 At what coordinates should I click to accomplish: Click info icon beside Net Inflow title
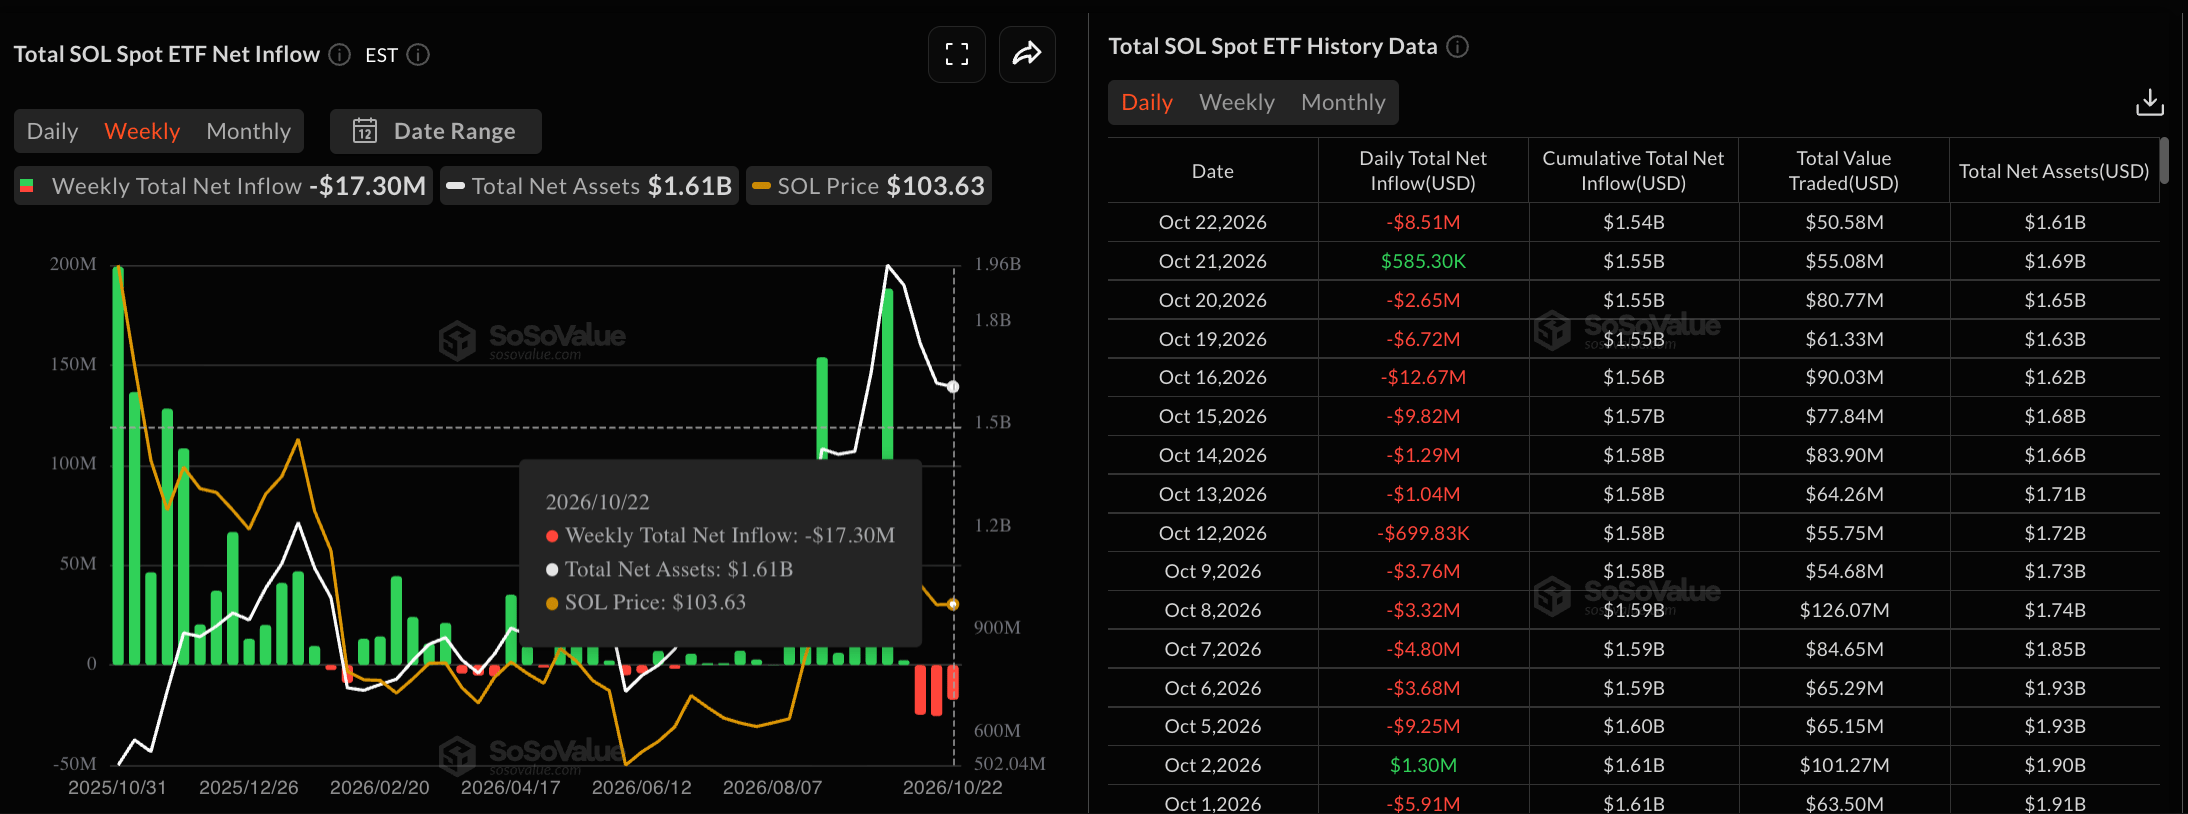[340, 54]
